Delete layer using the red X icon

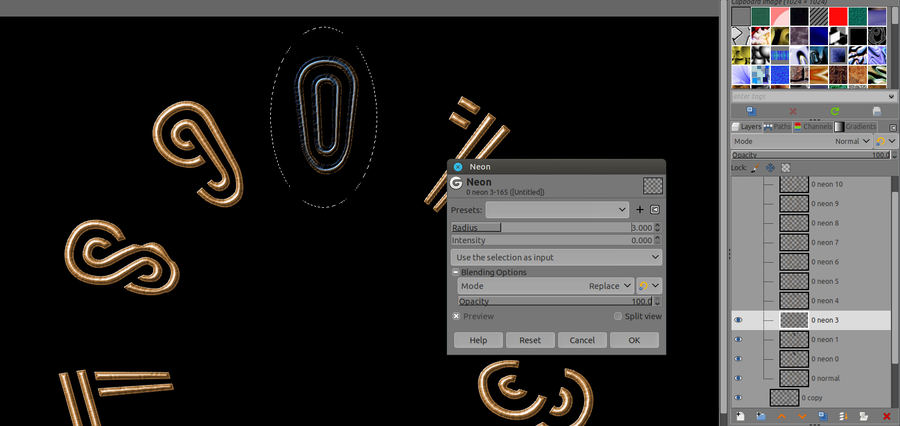tap(886, 415)
